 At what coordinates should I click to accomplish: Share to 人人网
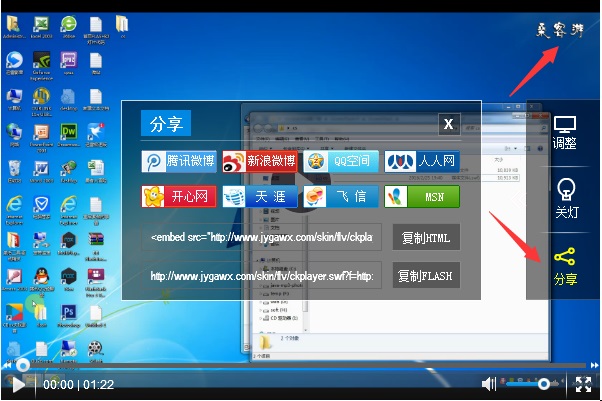422,161
